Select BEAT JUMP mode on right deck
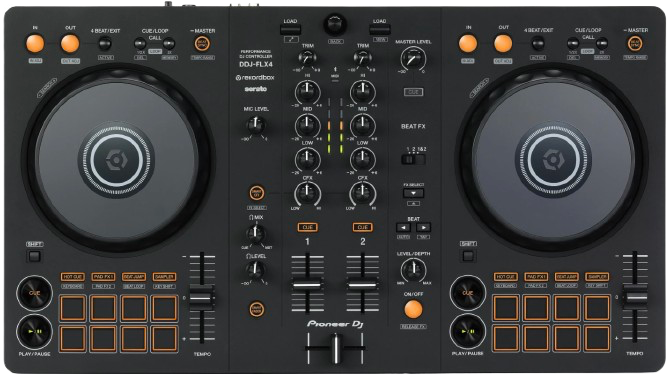Viewport: 667px width, 374px height. [x=567, y=277]
